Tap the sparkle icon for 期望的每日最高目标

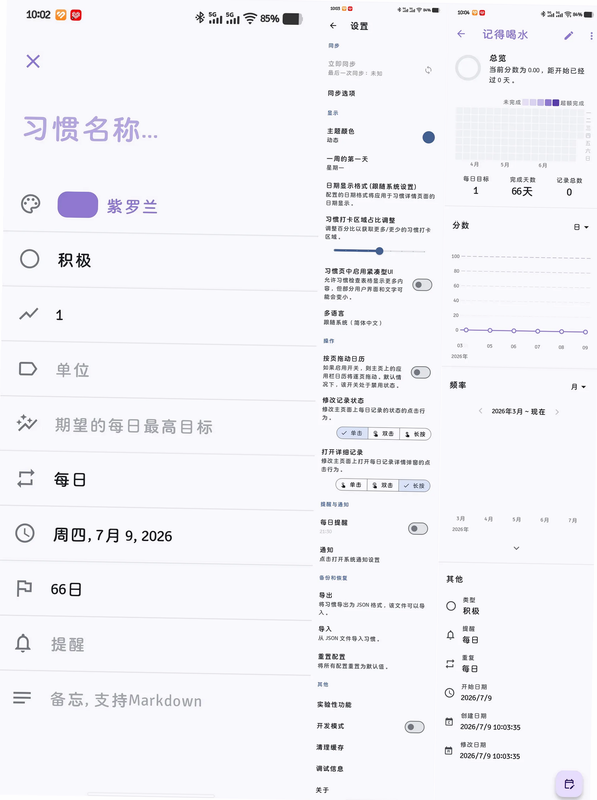(x=27, y=423)
